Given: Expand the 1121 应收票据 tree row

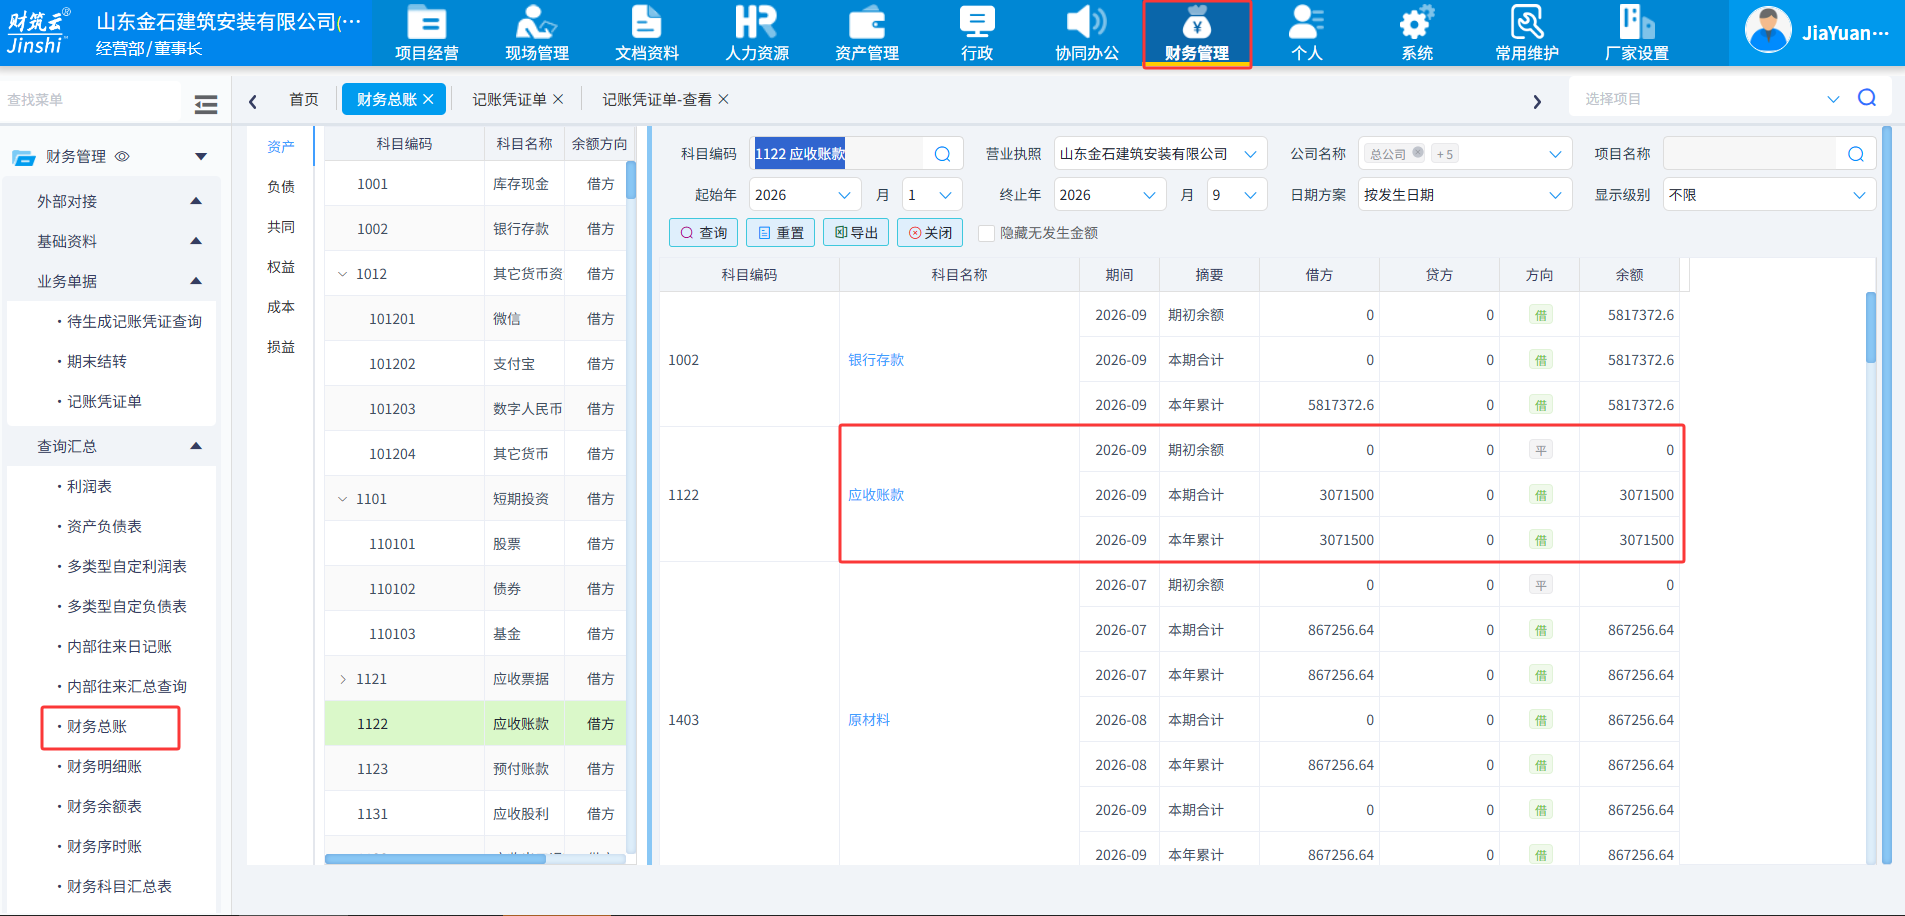Looking at the screenshot, I should [x=343, y=679].
